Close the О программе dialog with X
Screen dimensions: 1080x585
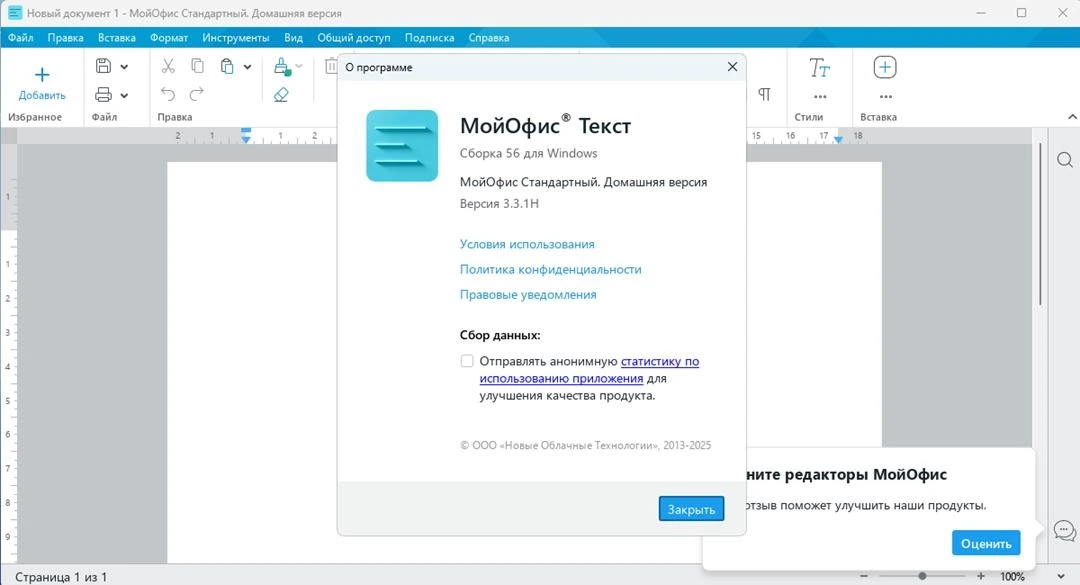(x=732, y=67)
